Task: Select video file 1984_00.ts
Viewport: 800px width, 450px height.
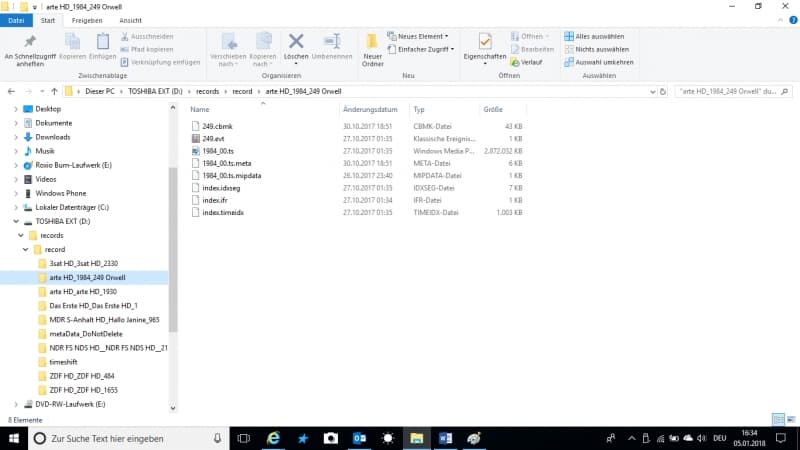Action: [x=218, y=151]
